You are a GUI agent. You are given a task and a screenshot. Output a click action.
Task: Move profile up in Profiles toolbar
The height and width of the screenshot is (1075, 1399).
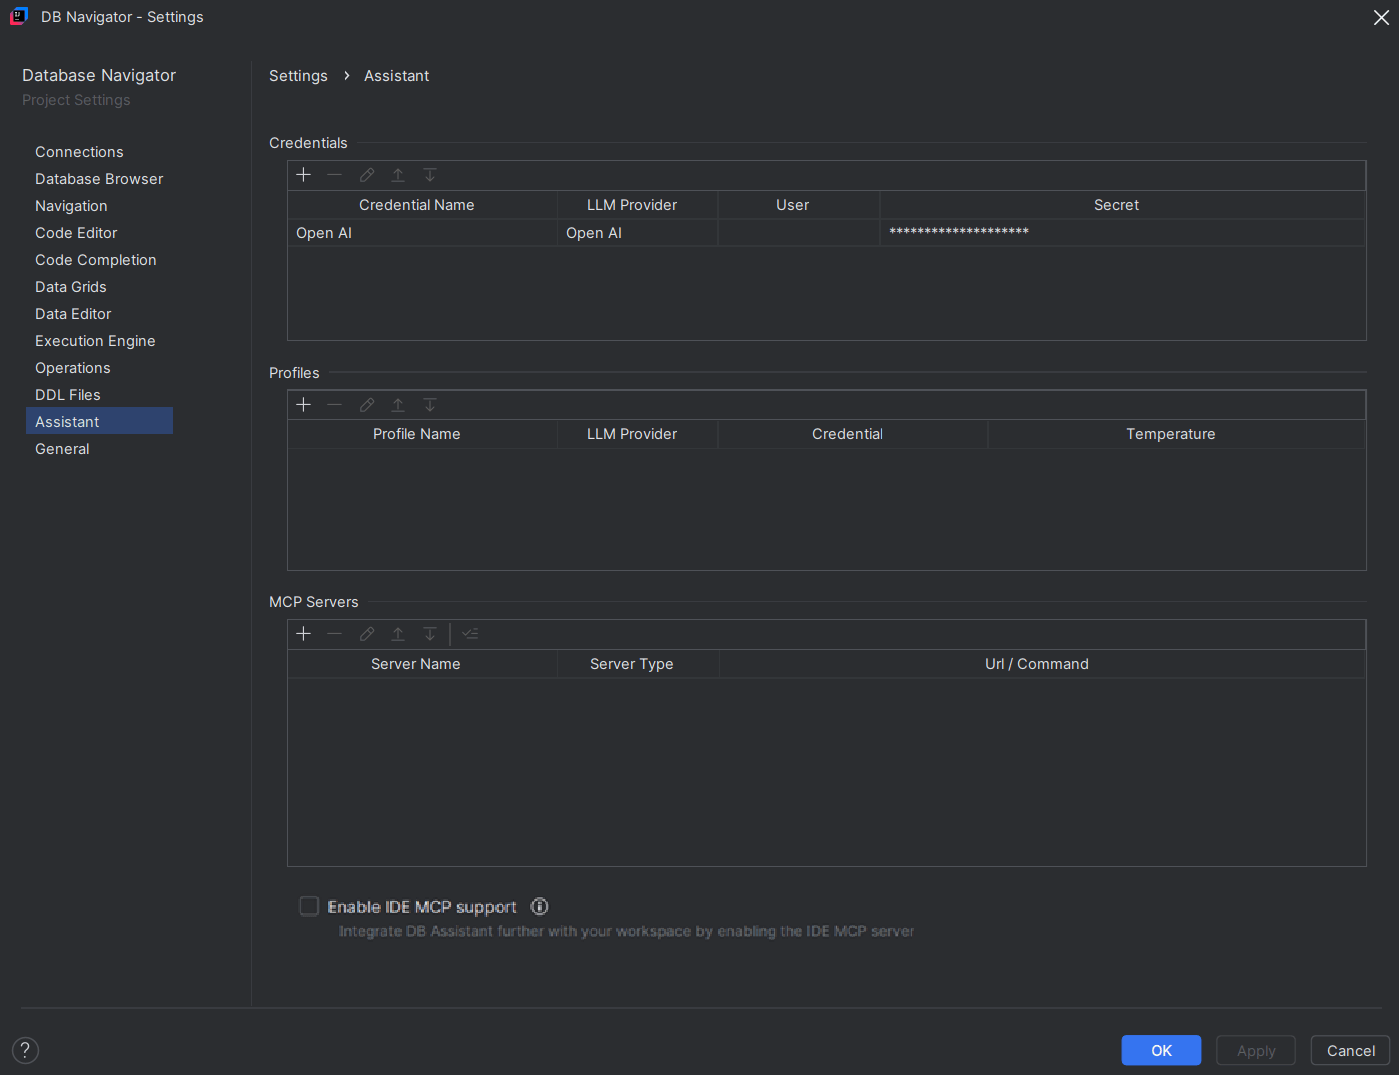398,405
